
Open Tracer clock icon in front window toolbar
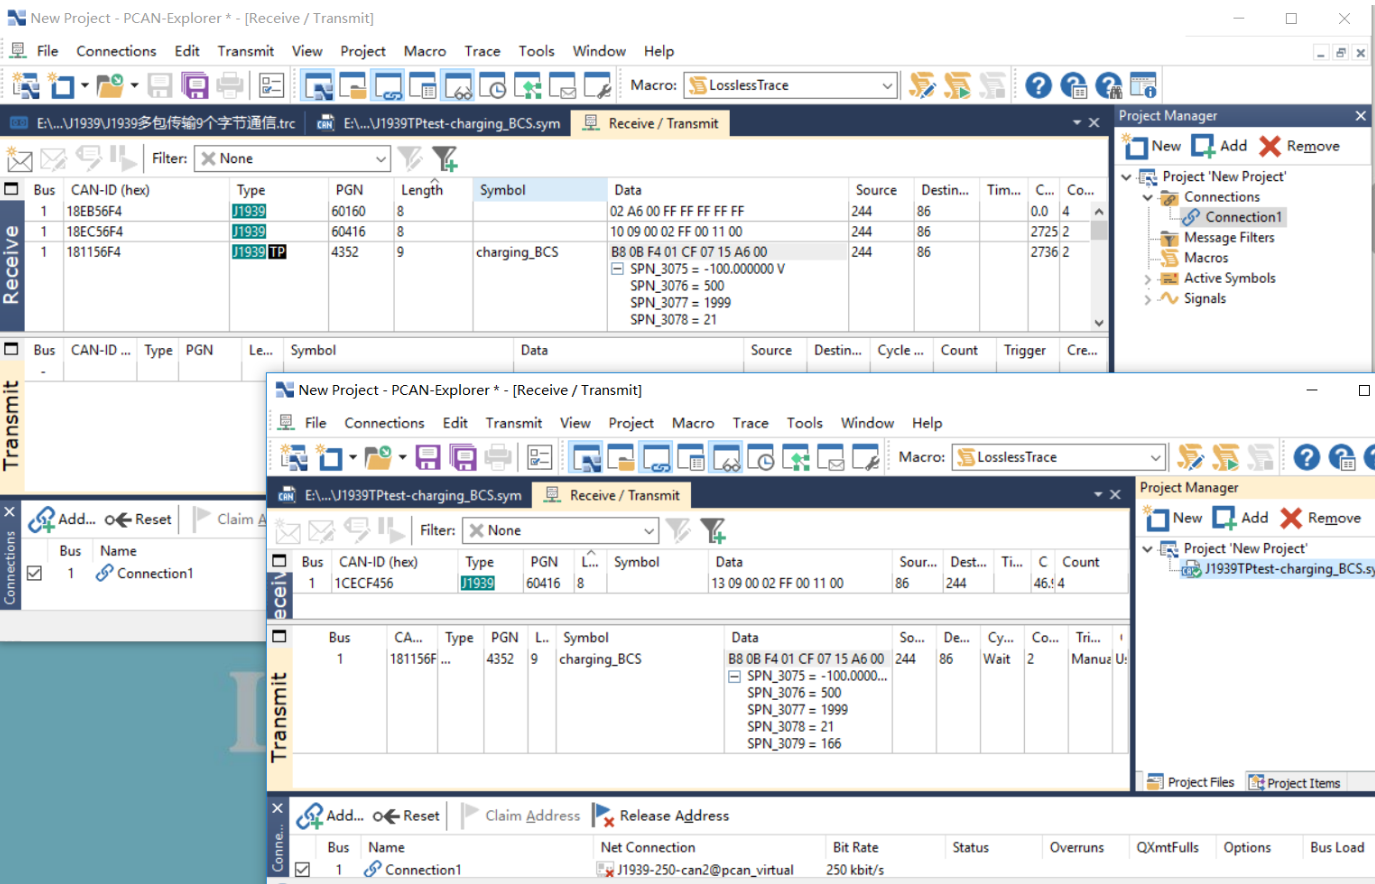[x=761, y=457]
